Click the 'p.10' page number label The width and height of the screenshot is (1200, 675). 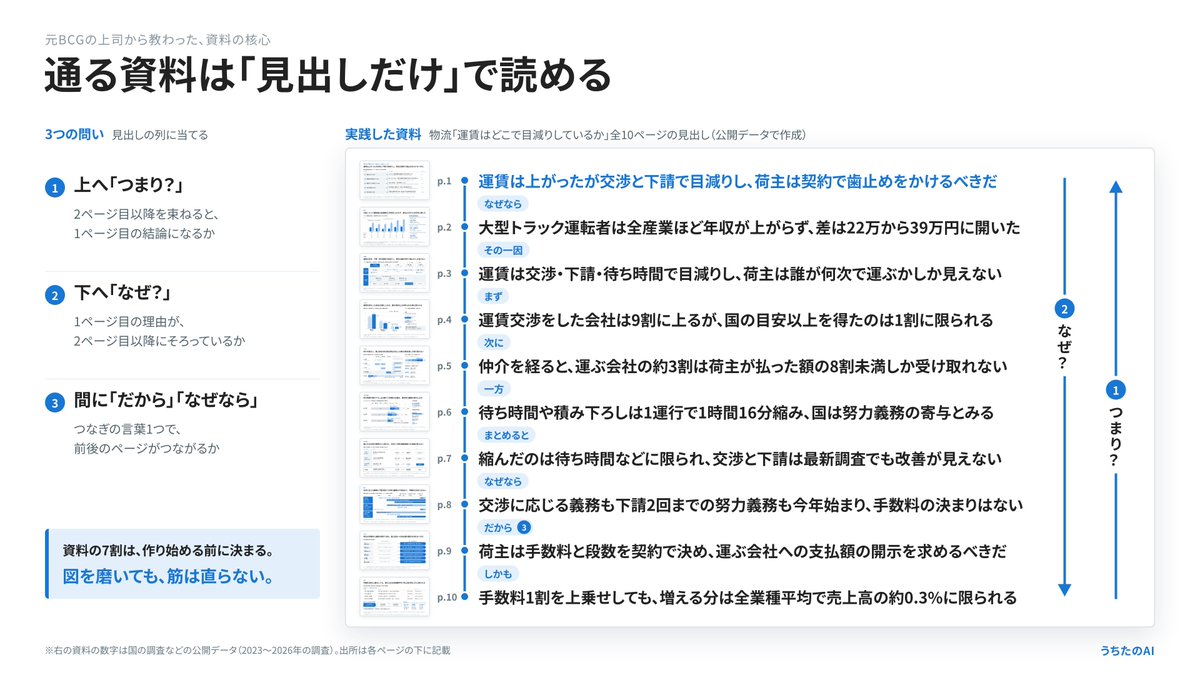[447, 597]
